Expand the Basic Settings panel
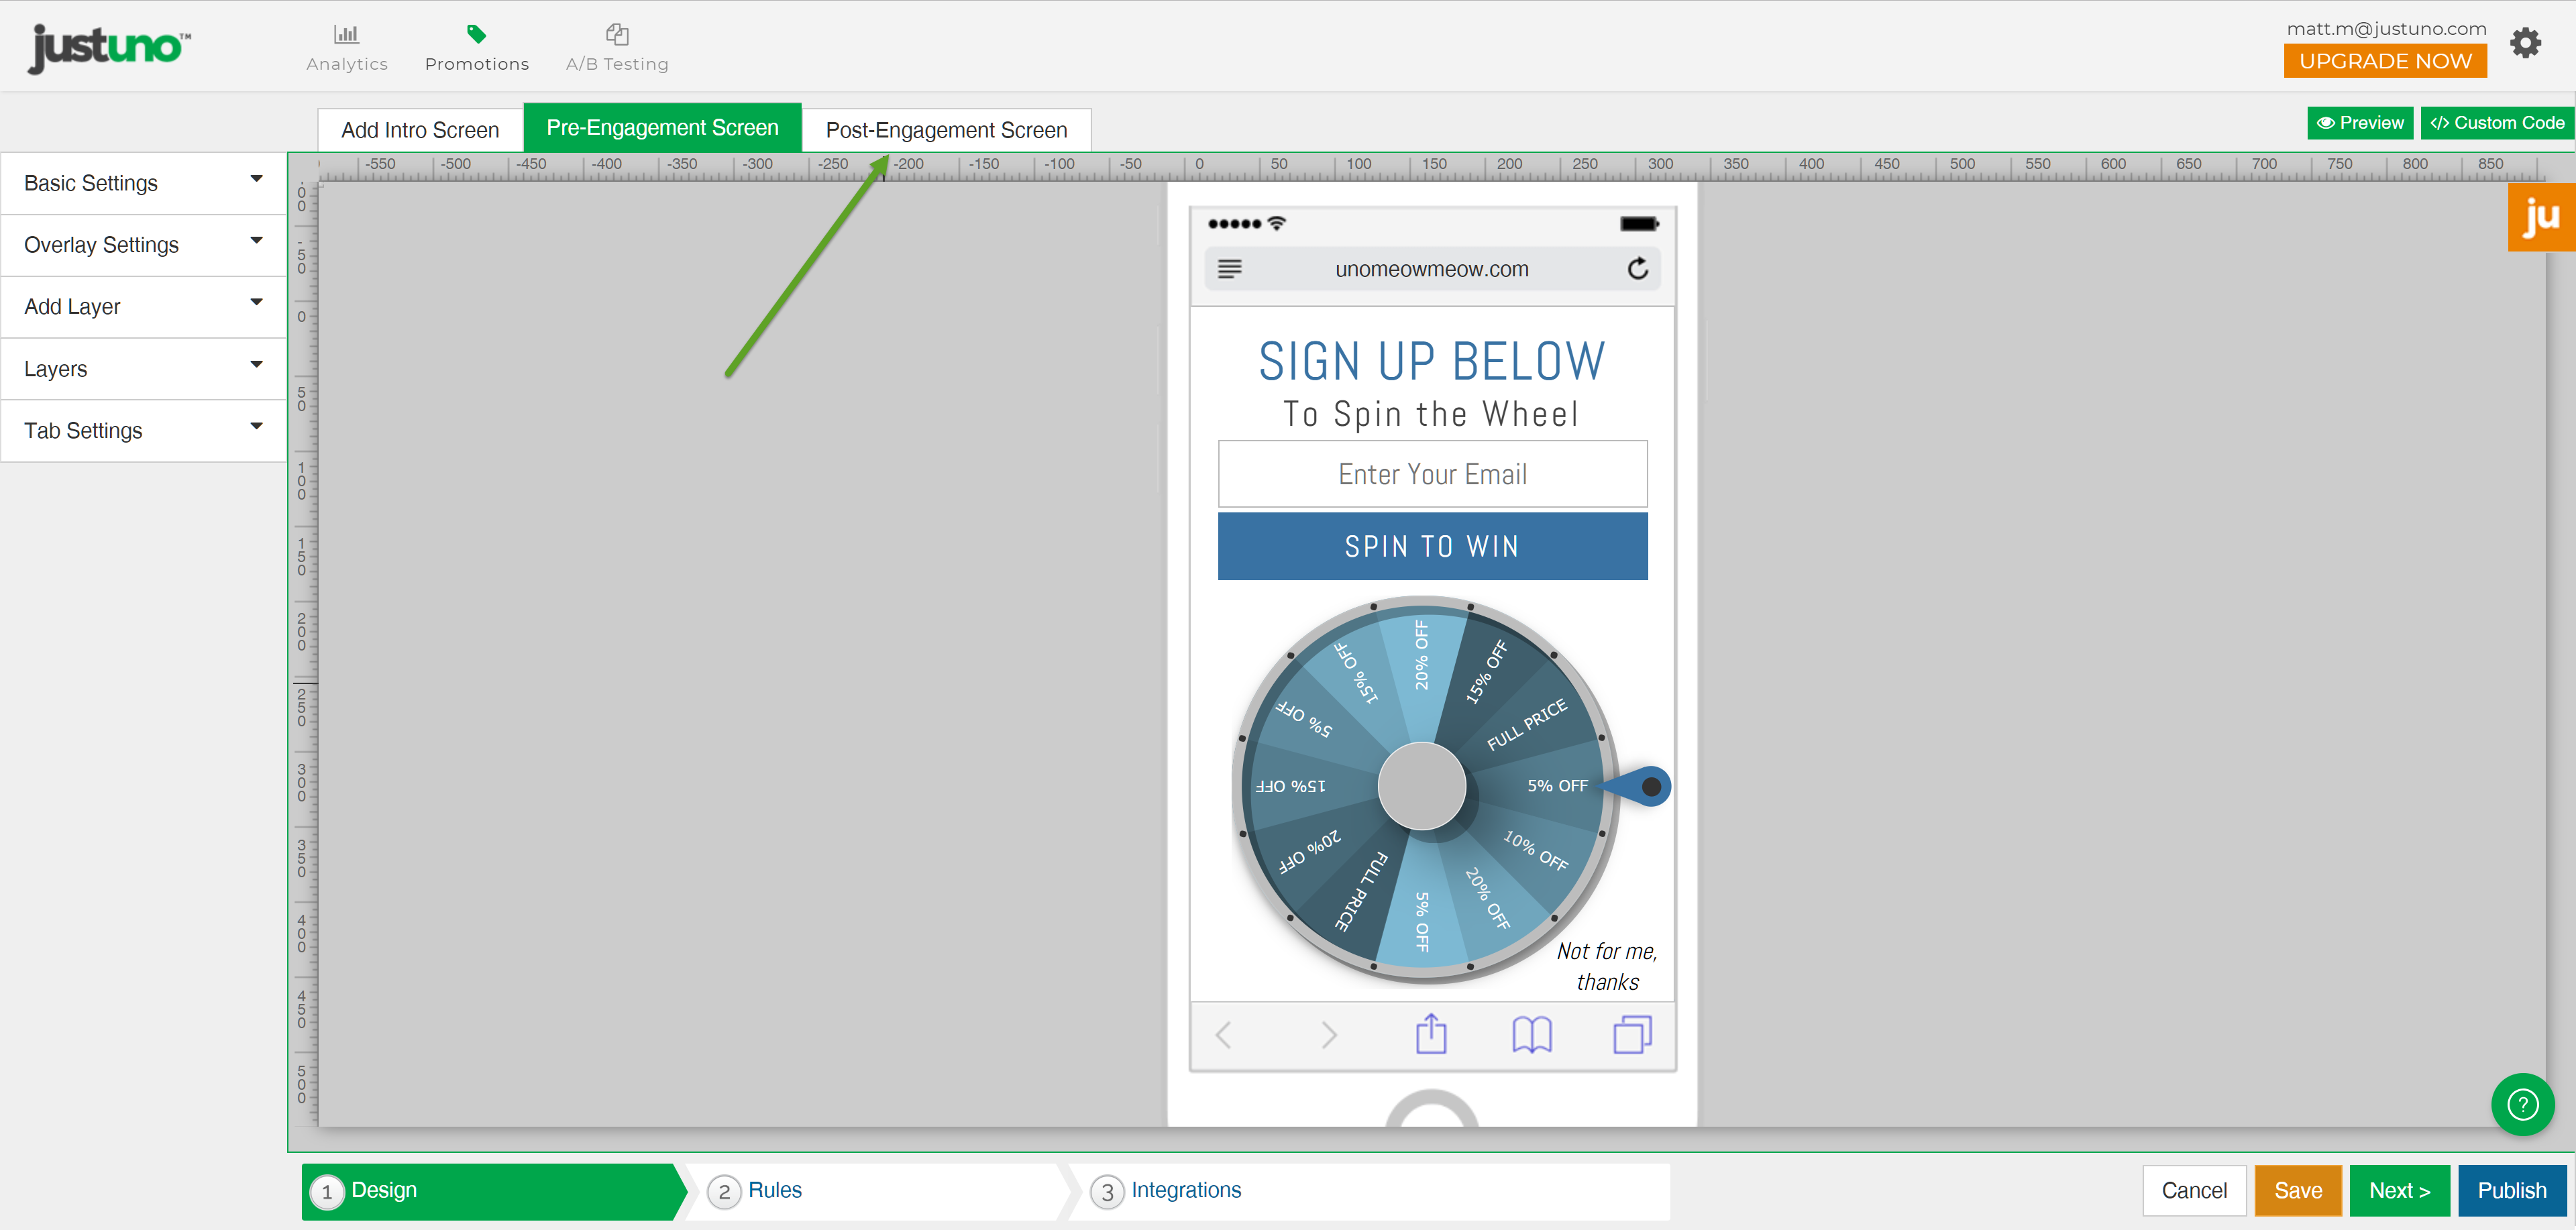Viewport: 2576px width, 1230px height. click(143, 183)
